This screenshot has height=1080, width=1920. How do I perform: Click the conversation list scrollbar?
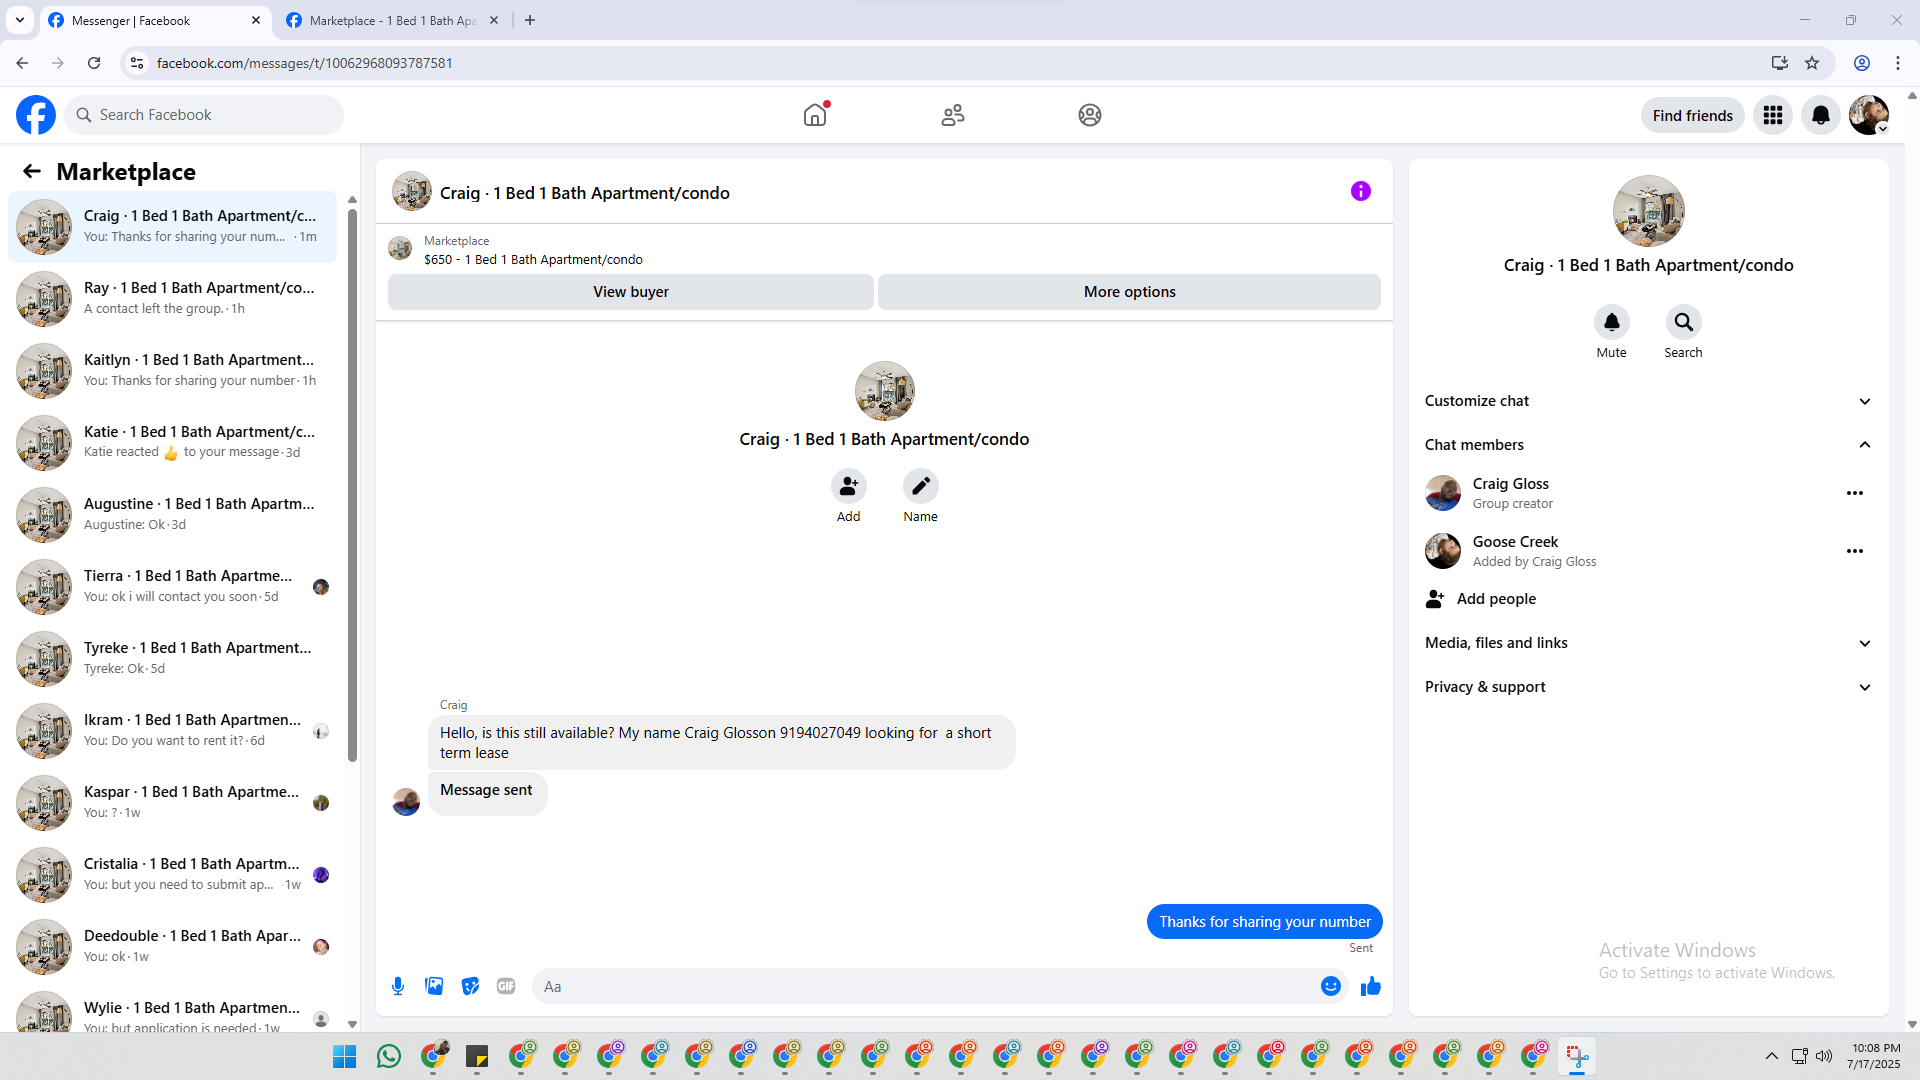tap(352, 484)
